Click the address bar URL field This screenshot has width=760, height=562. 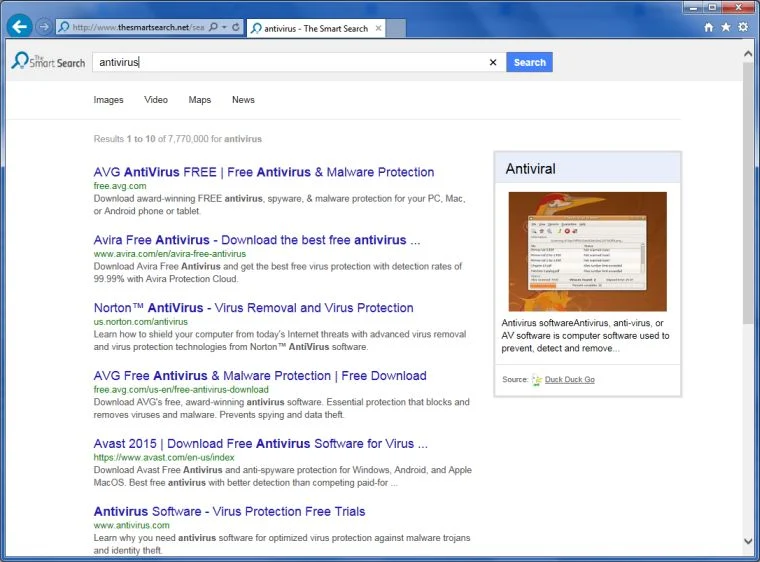click(138, 27)
